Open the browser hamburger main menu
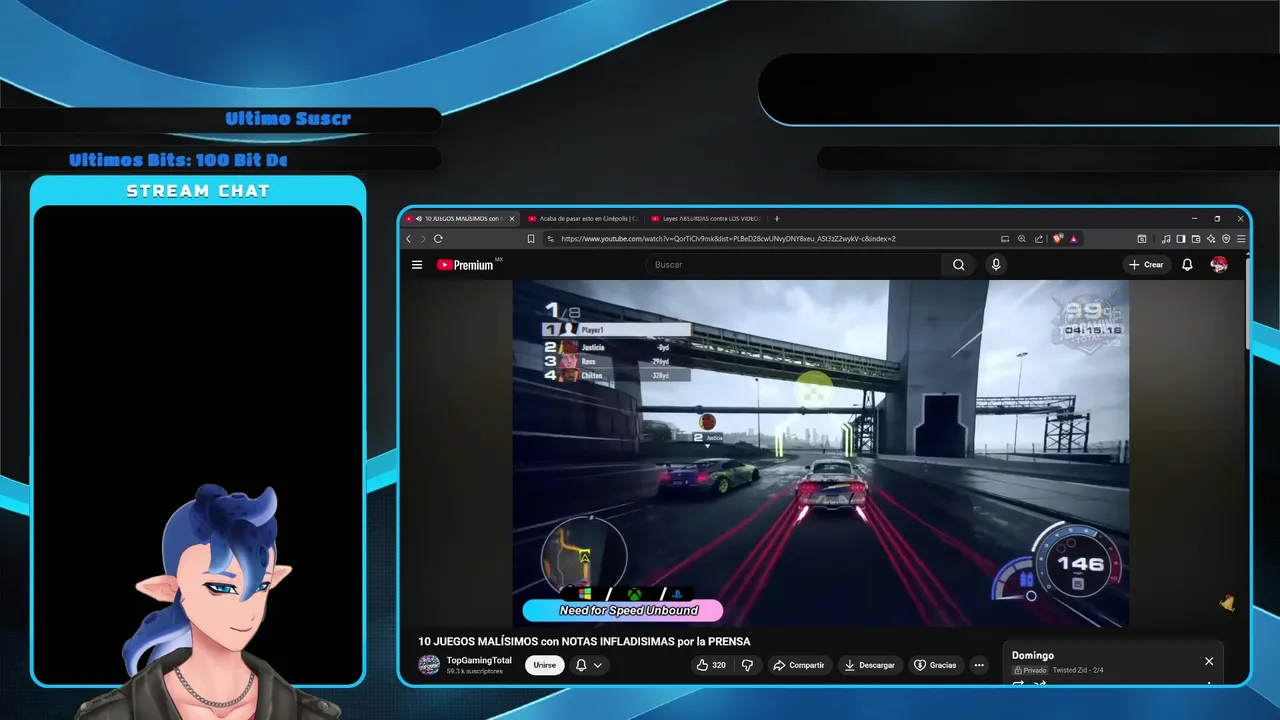 coord(1241,239)
